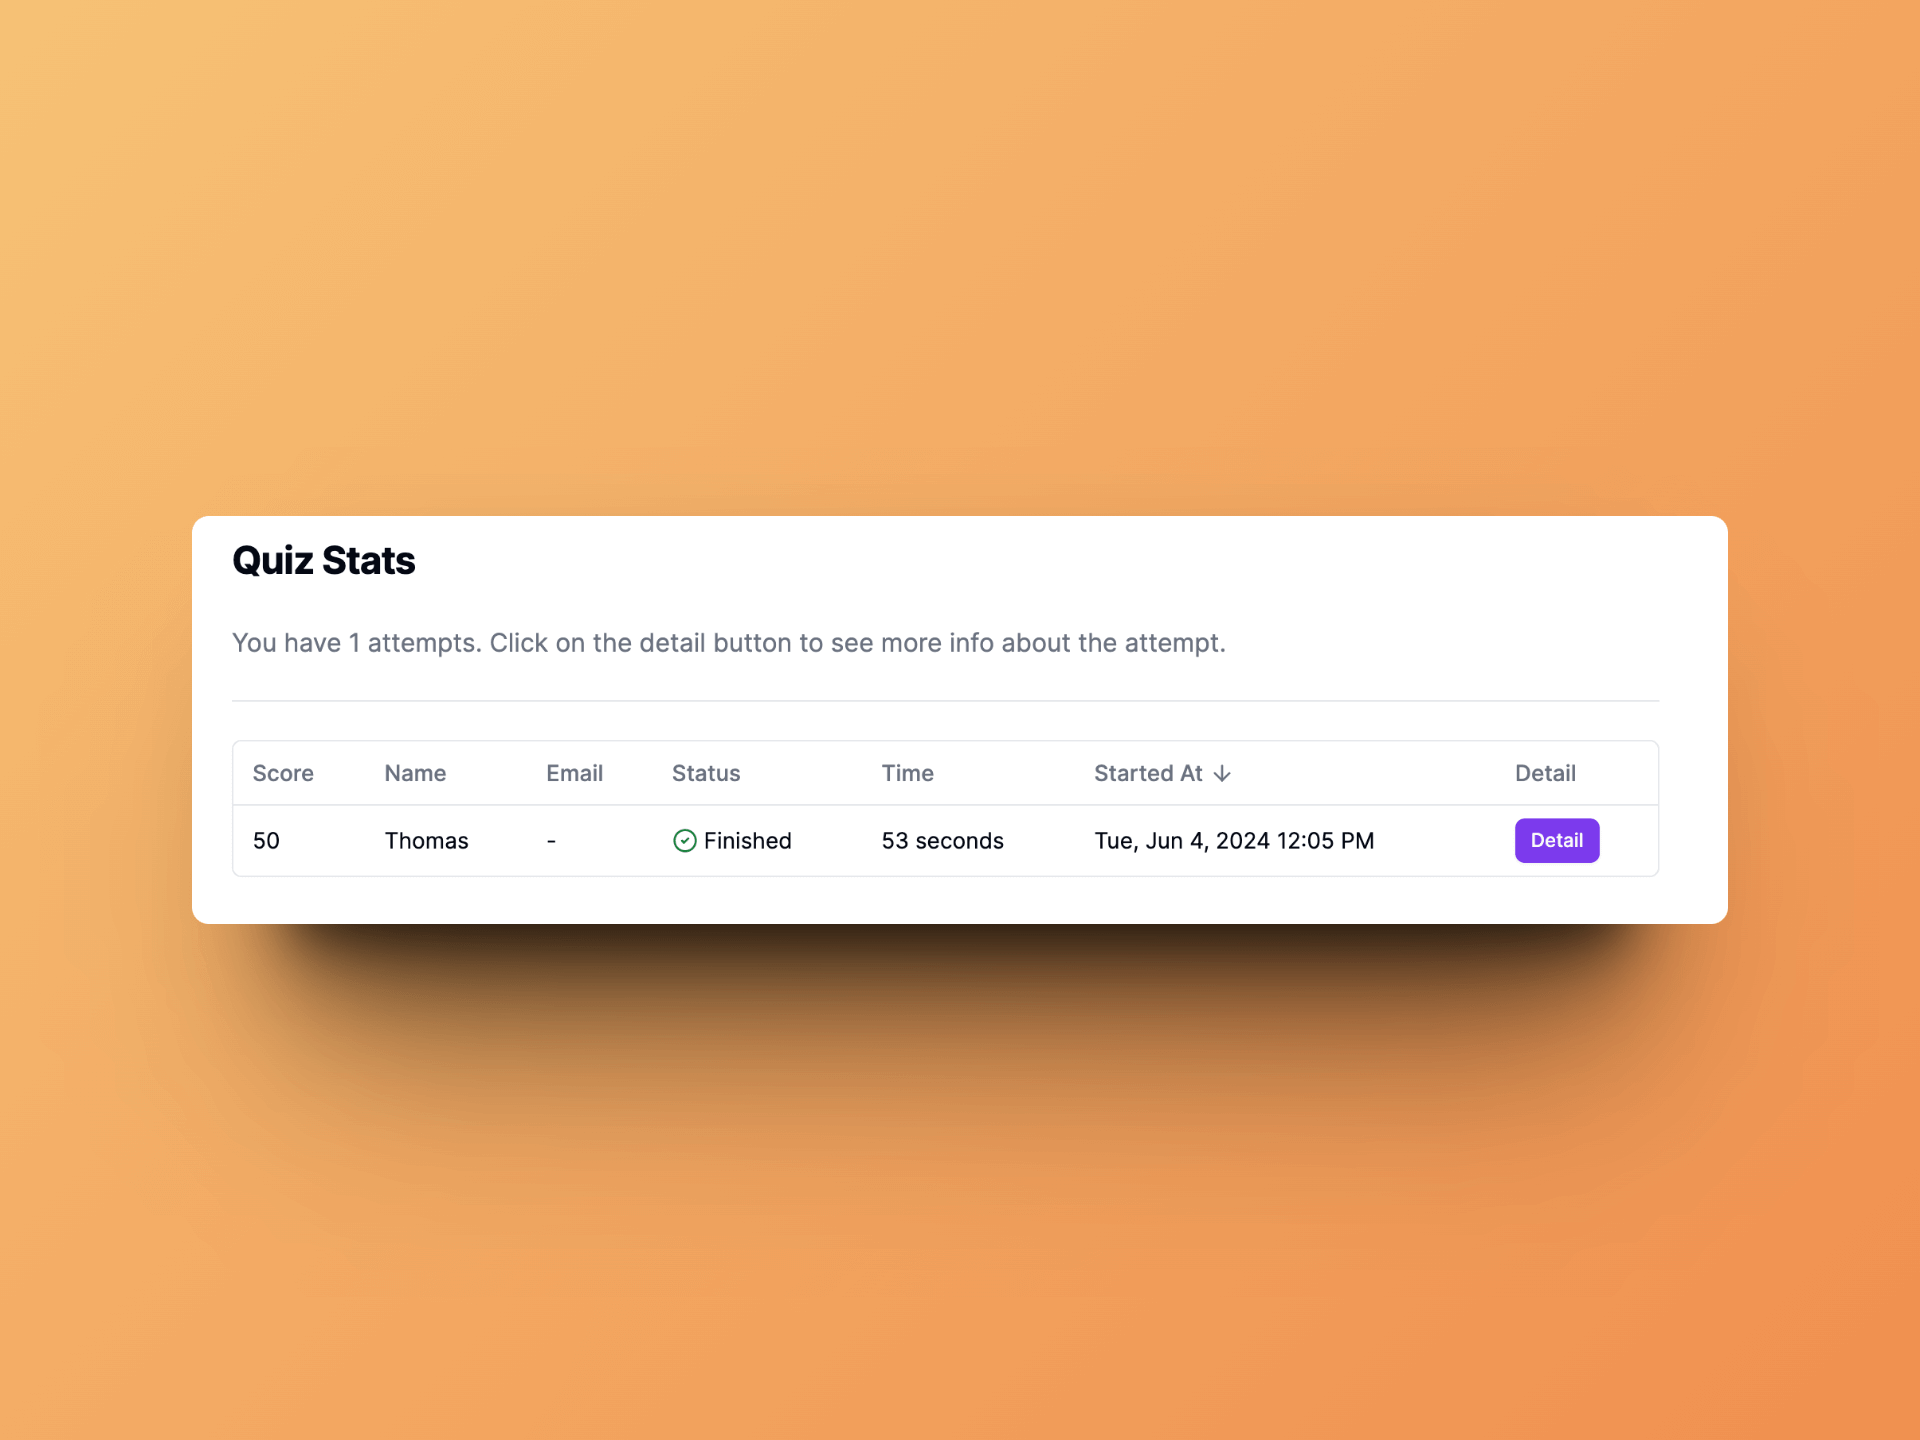Click the Name column header
Image resolution: width=1920 pixels, height=1440 pixels.
(415, 773)
